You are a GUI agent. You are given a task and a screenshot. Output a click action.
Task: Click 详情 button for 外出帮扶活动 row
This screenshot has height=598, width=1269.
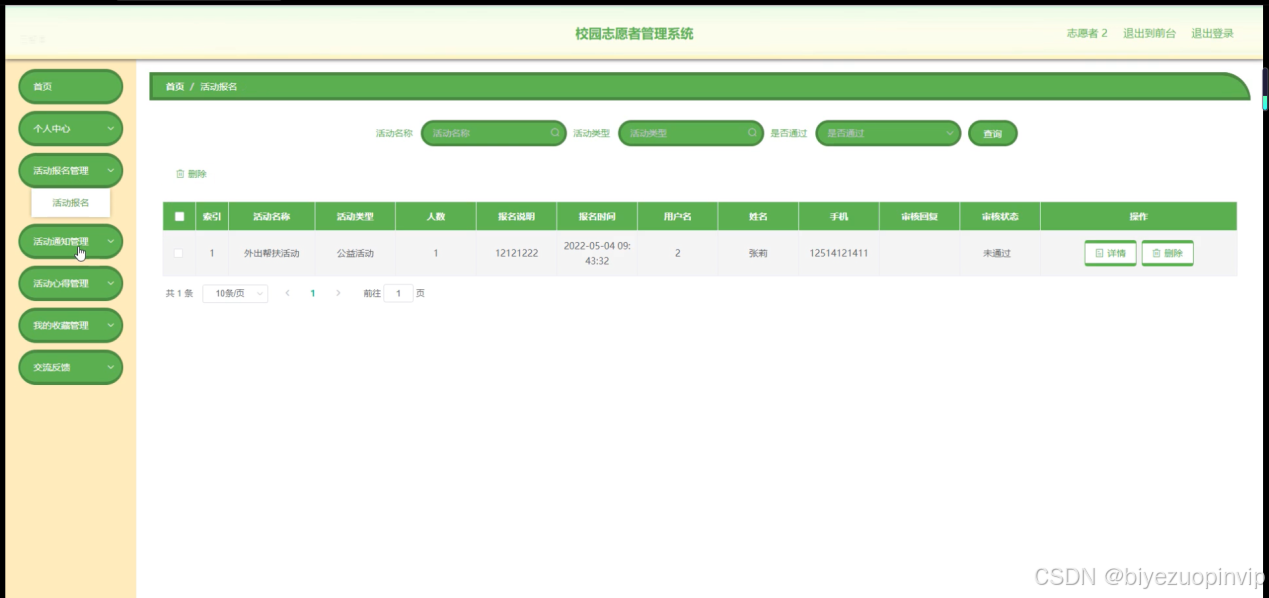tap(1110, 253)
